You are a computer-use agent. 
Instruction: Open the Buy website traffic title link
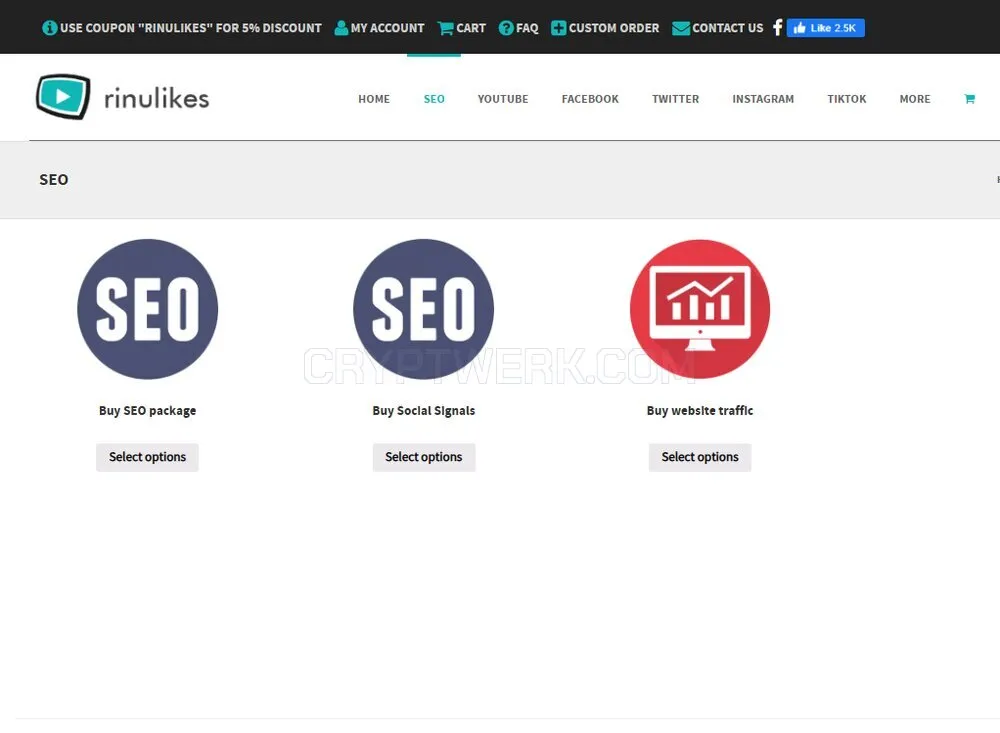pos(700,411)
